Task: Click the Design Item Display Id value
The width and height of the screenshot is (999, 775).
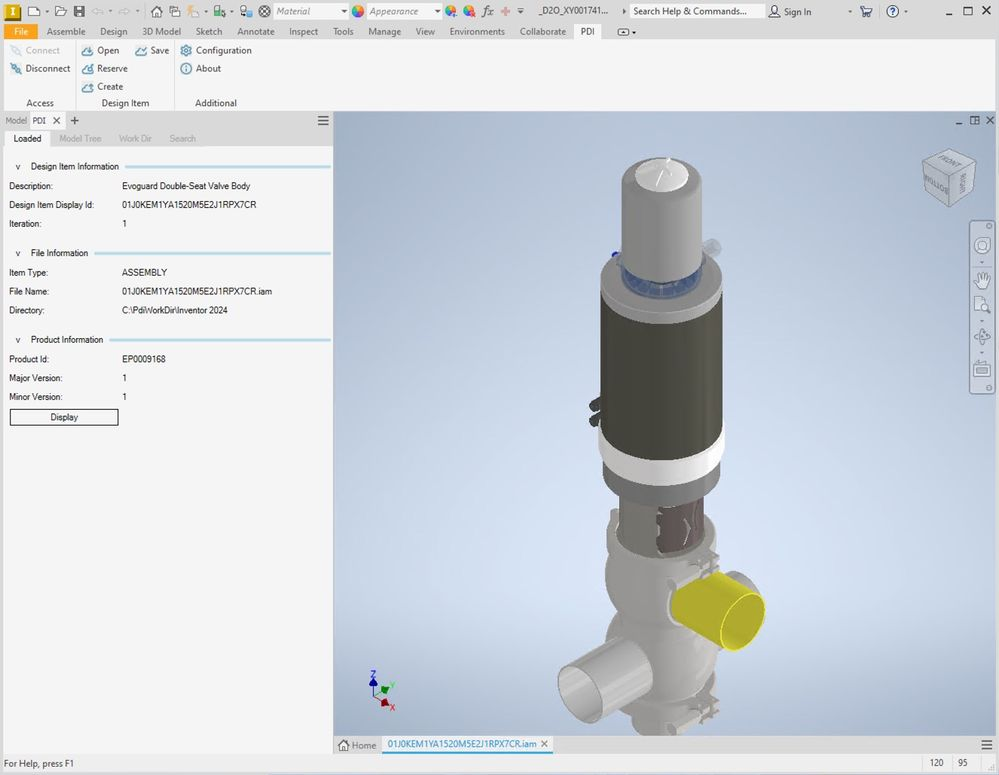Action: (x=189, y=205)
